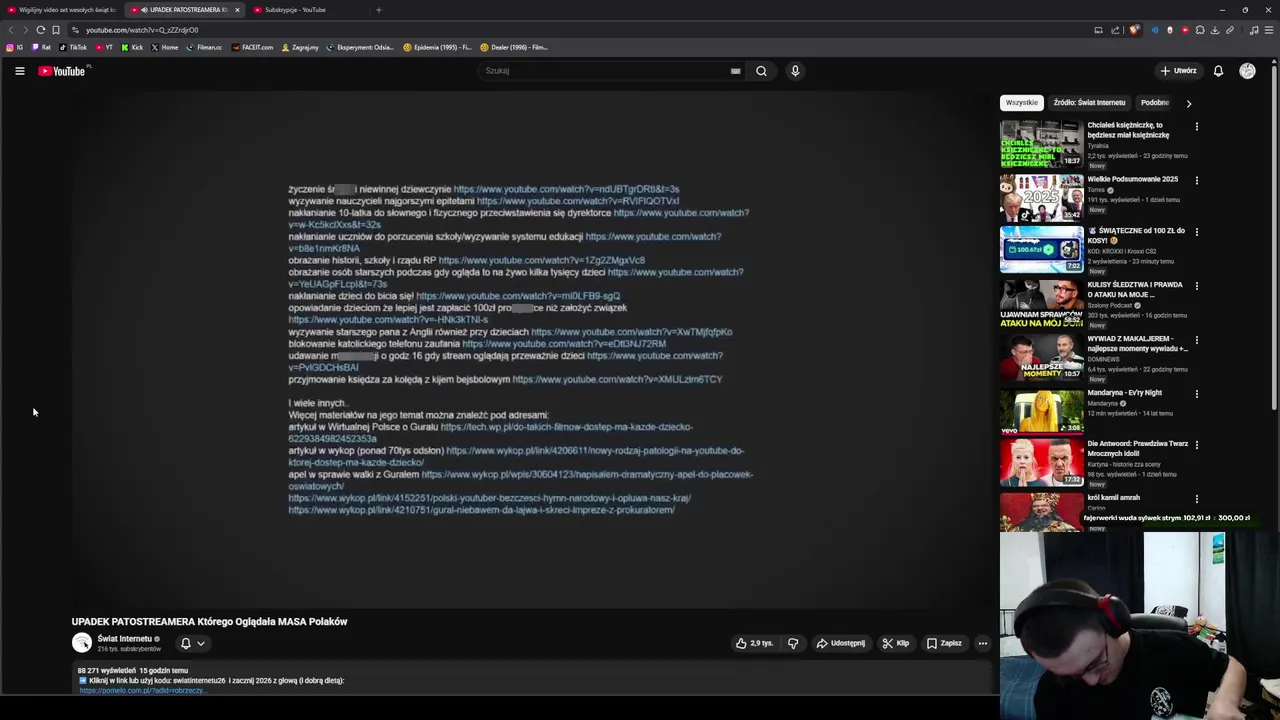Open the Kick bookmark

132,47
